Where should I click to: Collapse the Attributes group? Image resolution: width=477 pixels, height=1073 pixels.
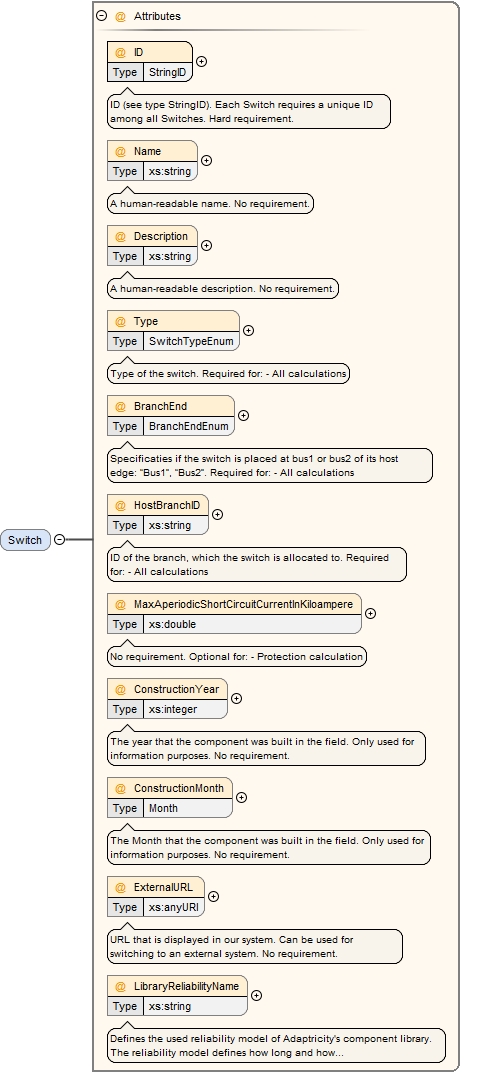(x=102, y=16)
